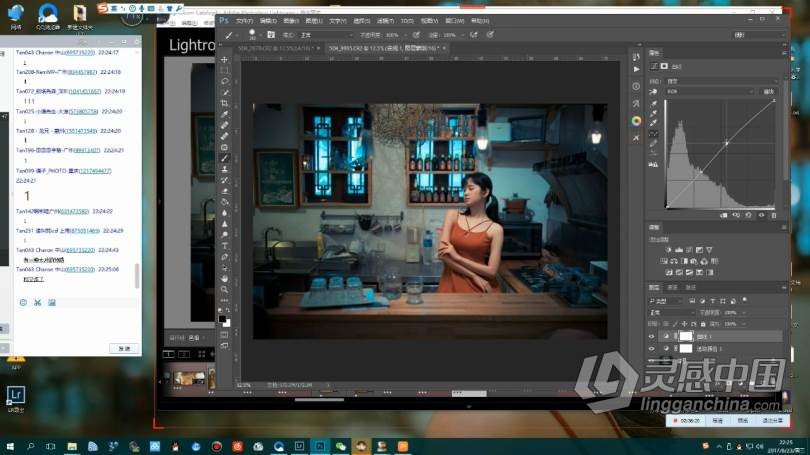Open the layer opacity dropdown arrow
Image resolution: width=810 pixels, height=455 pixels.
(744, 312)
